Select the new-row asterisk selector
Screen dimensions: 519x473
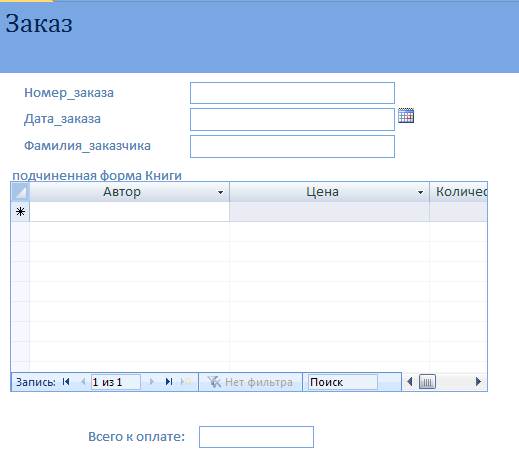coord(20,212)
